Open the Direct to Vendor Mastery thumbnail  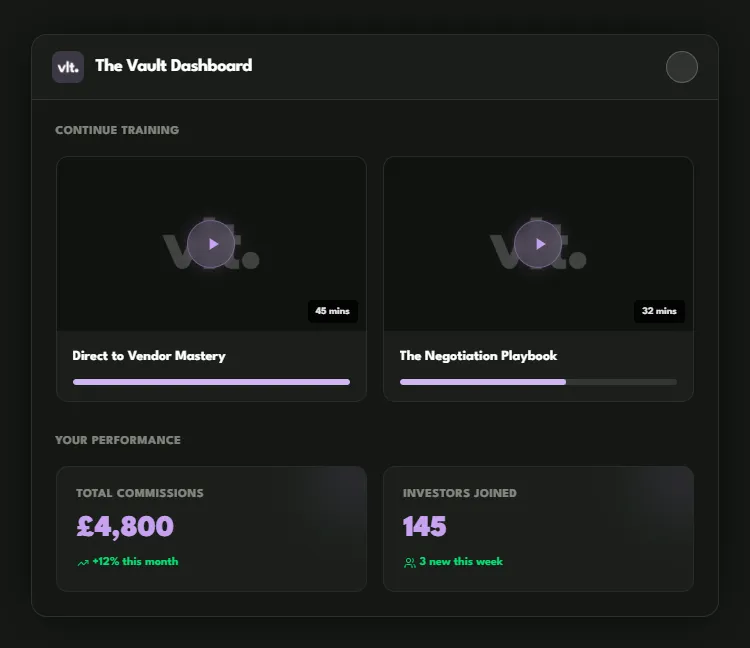[211, 244]
